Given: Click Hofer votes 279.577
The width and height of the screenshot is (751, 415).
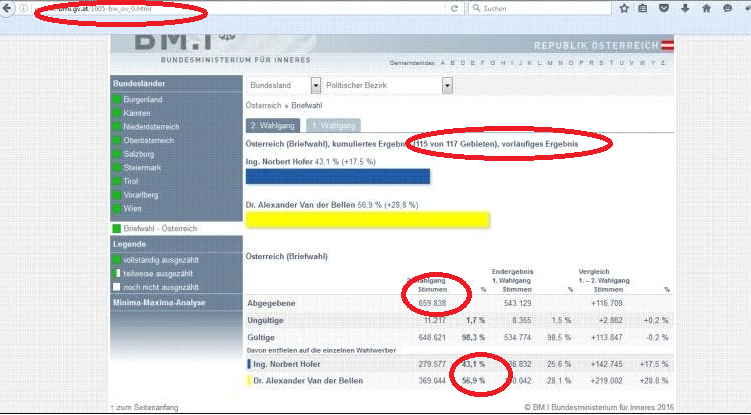Looking at the screenshot, I should [432, 365].
